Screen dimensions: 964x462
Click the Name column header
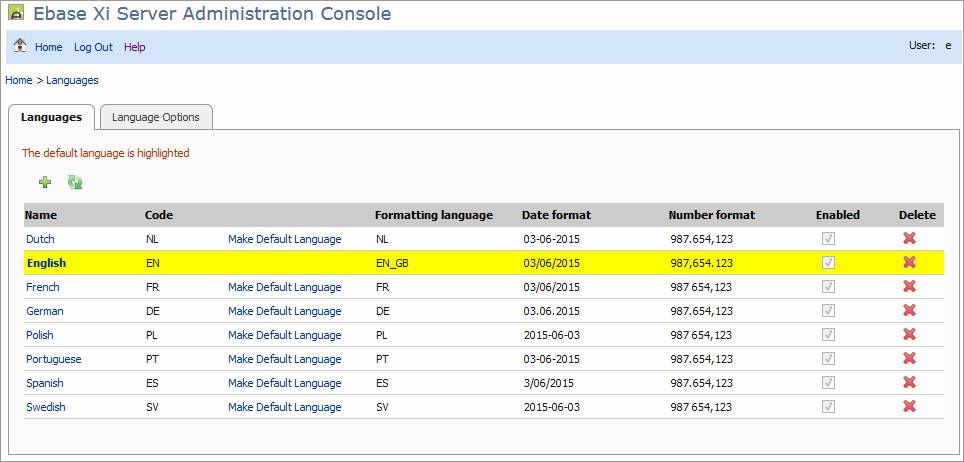click(x=41, y=215)
